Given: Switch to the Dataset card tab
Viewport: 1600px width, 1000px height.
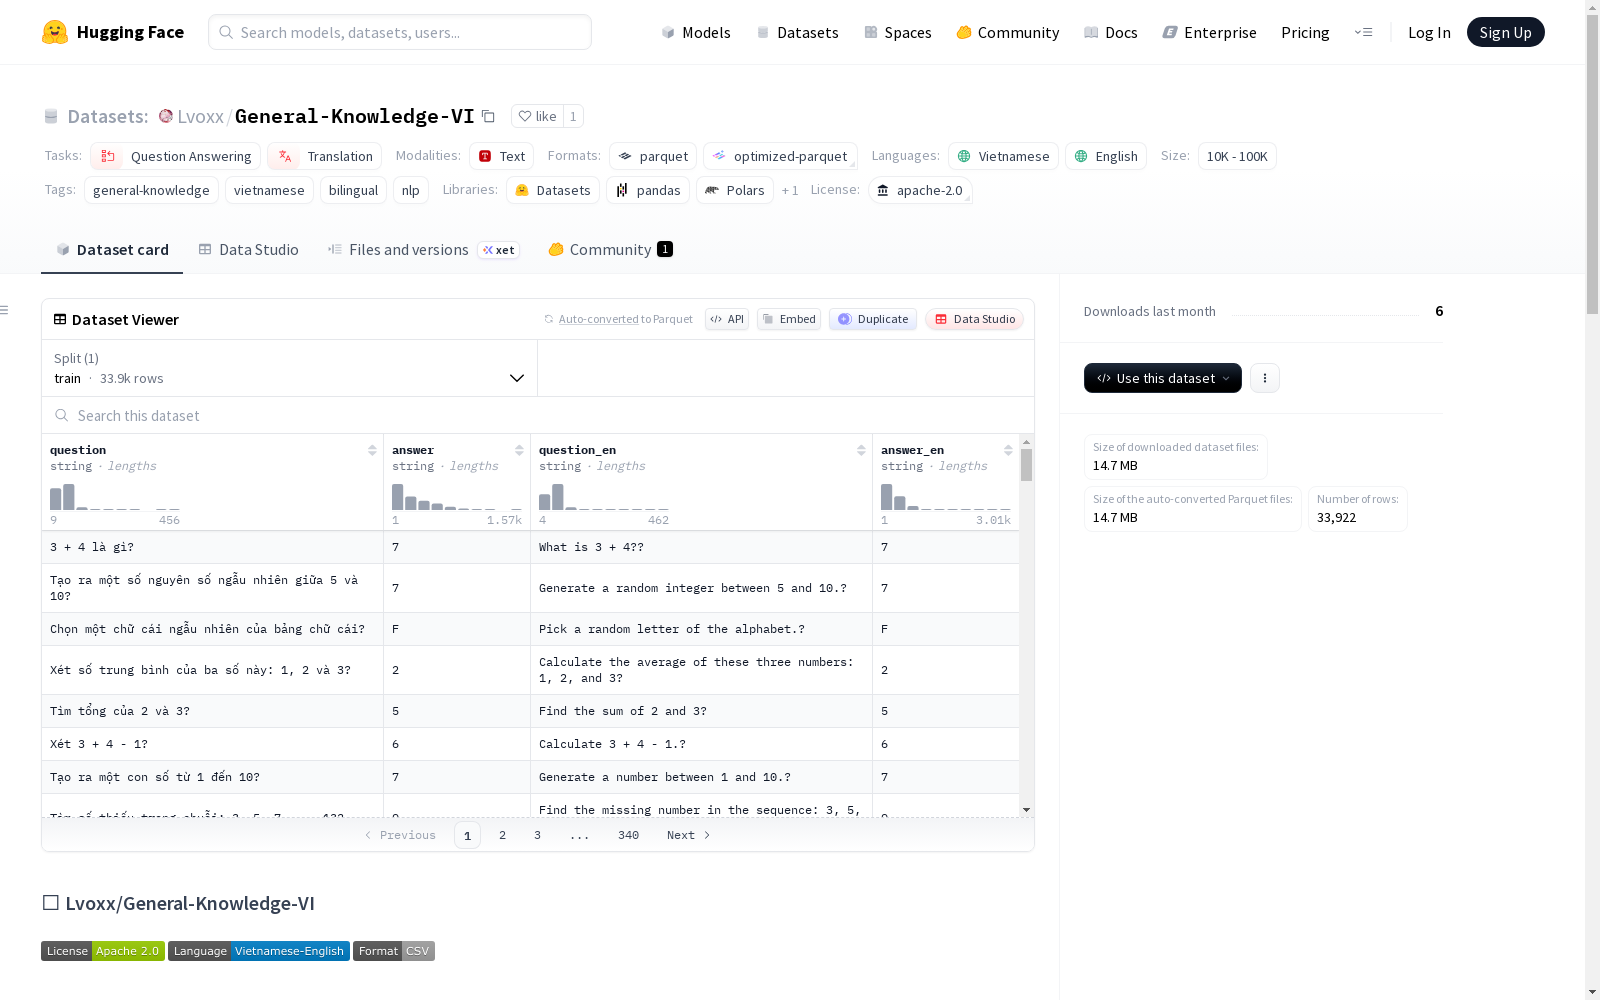Looking at the screenshot, I should 112,250.
